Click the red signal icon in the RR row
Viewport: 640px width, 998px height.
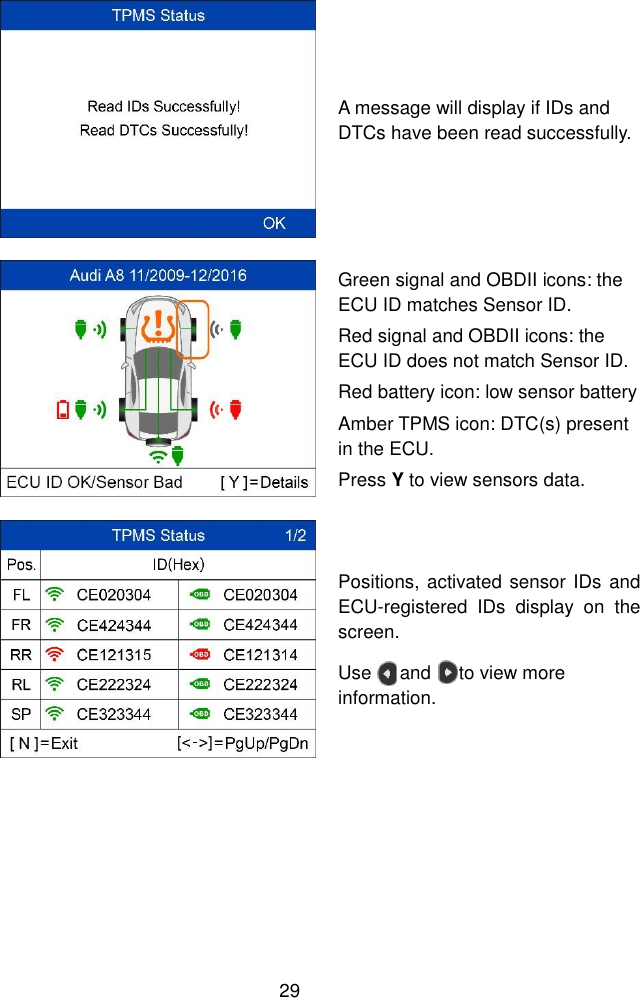click(x=55, y=652)
